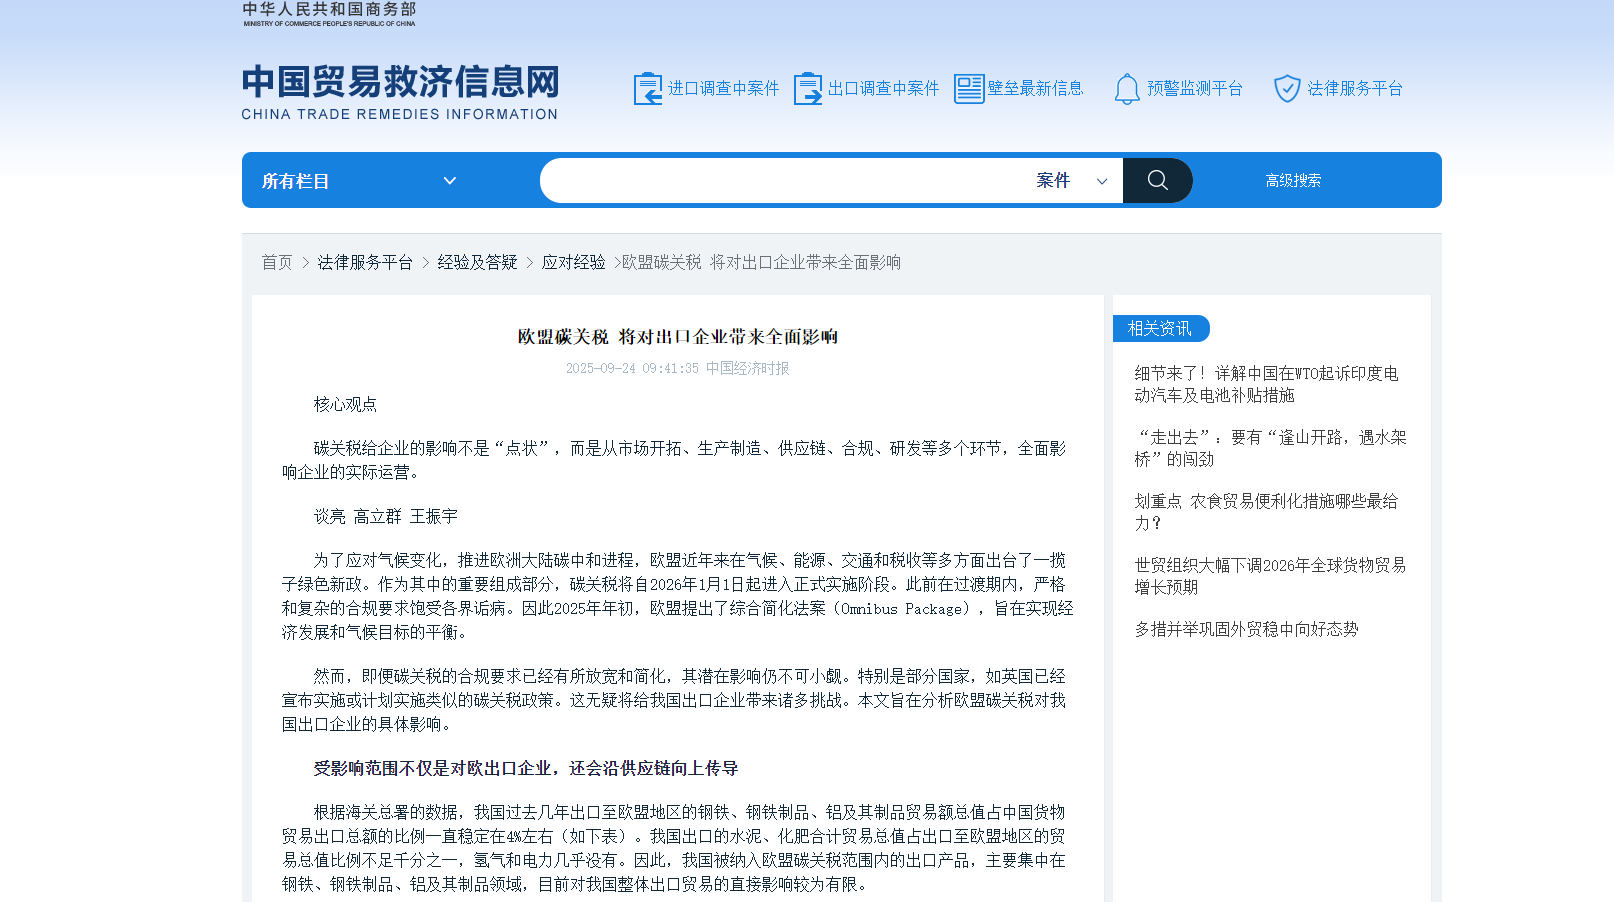Open 预警监测平台 menu item
This screenshot has height=902, width=1614.
[1194, 89]
